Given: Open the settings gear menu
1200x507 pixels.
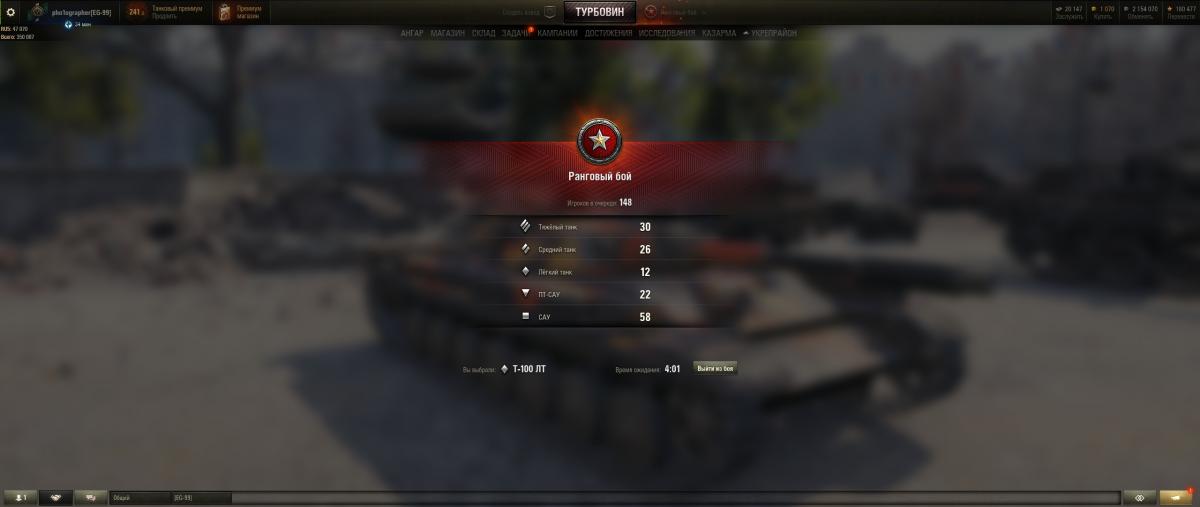Looking at the screenshot, I should click(x=11, y=12).
